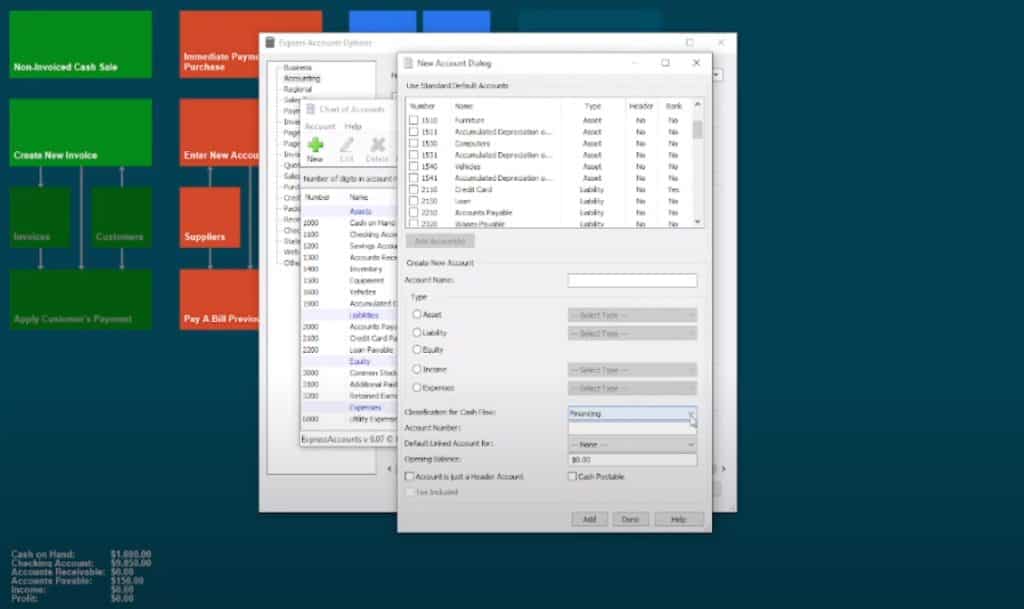Check the box for account 1510 Furniture
Viewport: 1024px width, 609px height.
(413, 119)
